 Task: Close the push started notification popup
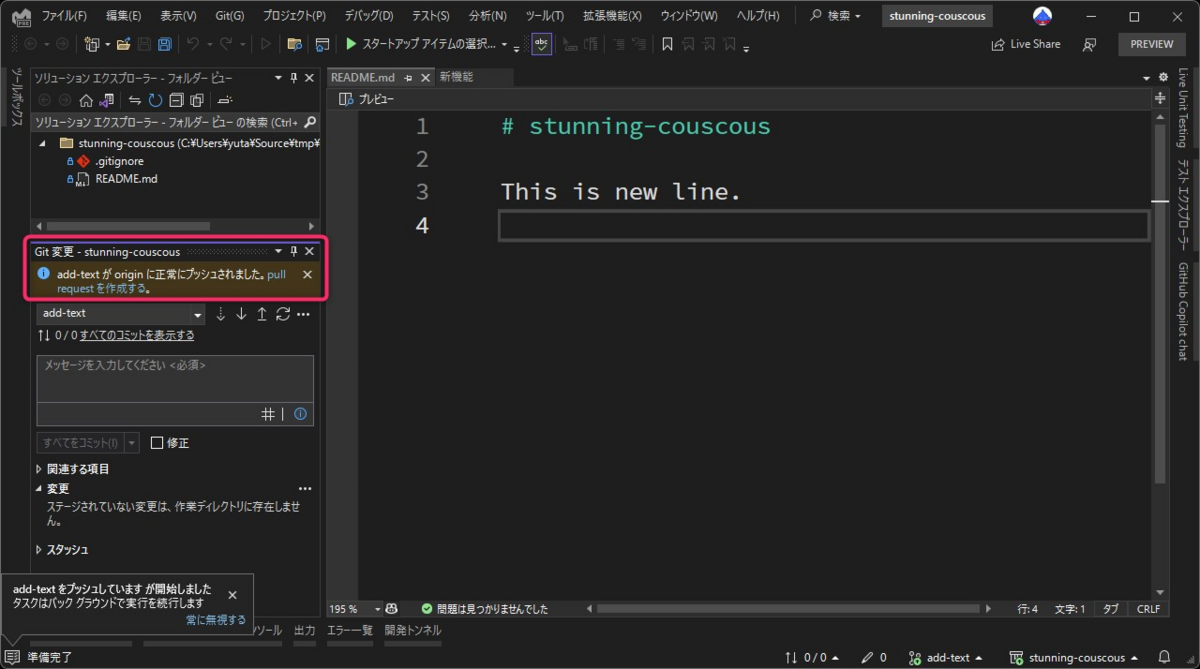pos(232,595)
